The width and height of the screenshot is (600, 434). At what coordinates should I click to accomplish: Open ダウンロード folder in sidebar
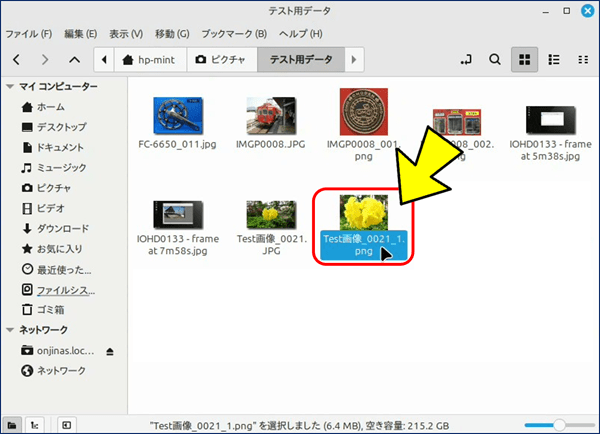point(62,228)
